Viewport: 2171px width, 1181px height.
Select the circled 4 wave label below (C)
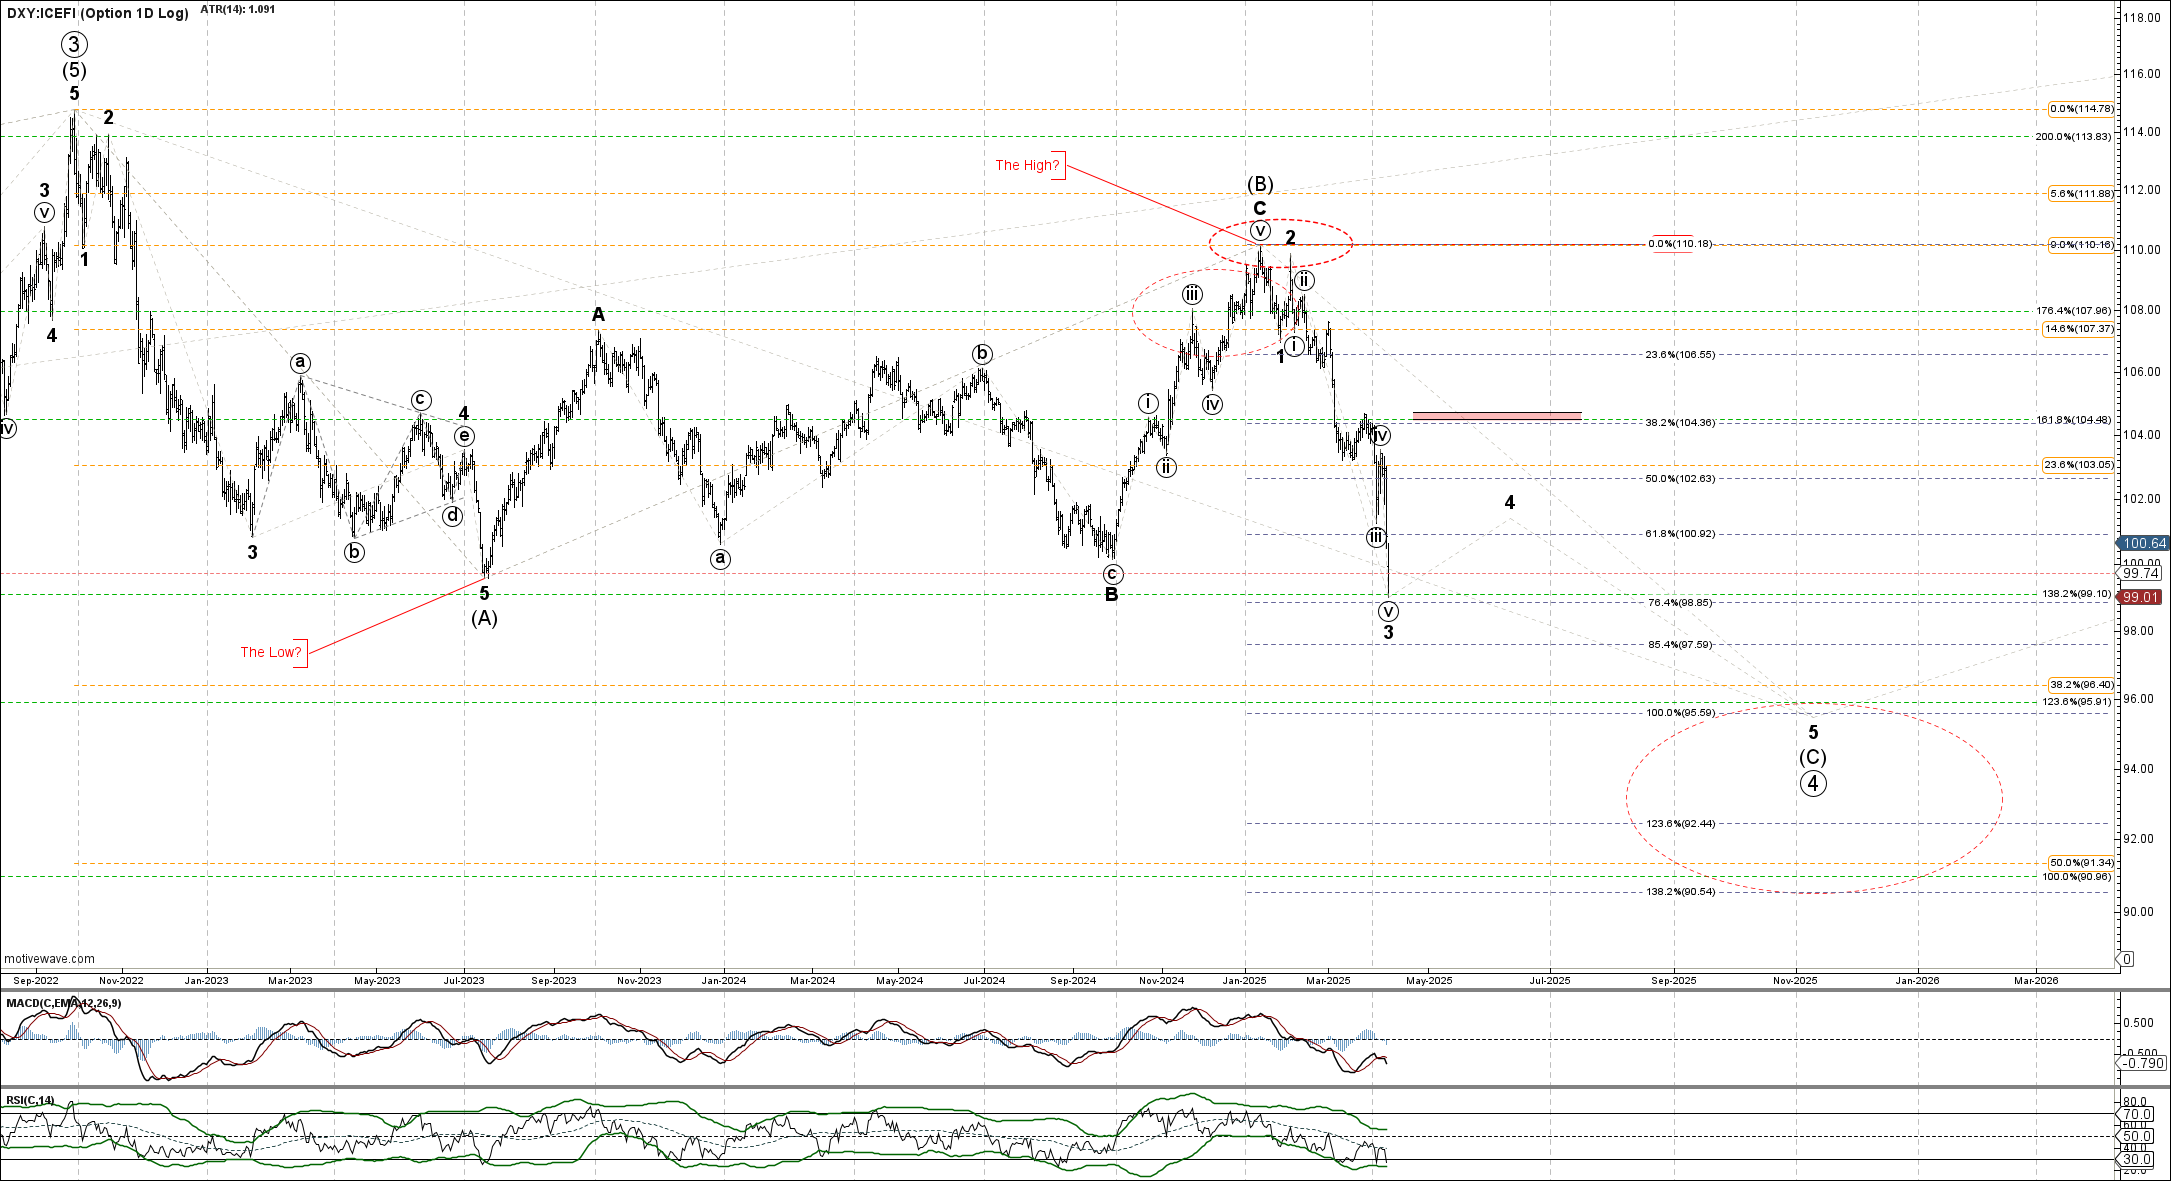(1813, 784)
